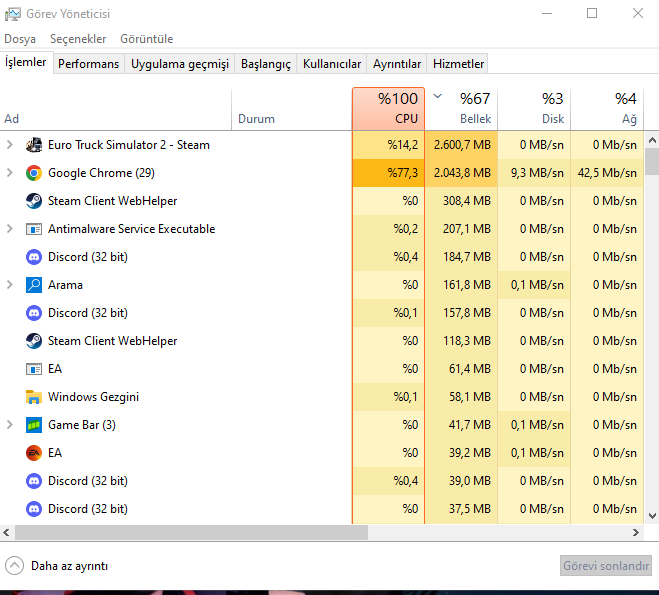This screenshot has height=595, width=659.
Task: Click Discord icon in the 39,0 MB row
Action: (34, 481)
